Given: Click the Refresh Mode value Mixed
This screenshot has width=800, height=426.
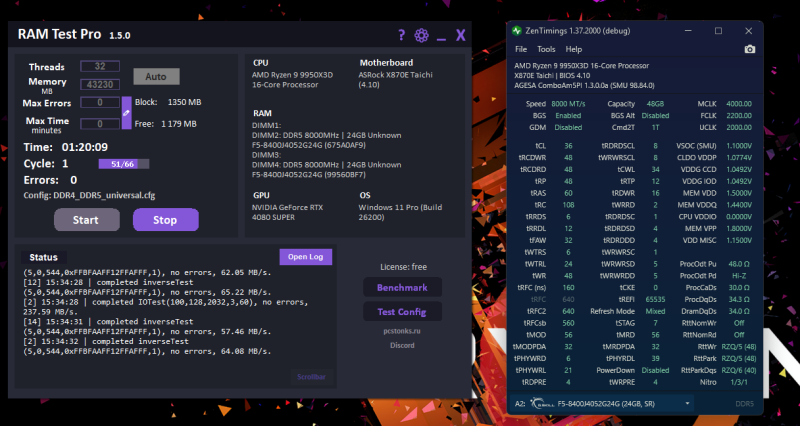Looking at the screenshot, I should click(655, 311).
